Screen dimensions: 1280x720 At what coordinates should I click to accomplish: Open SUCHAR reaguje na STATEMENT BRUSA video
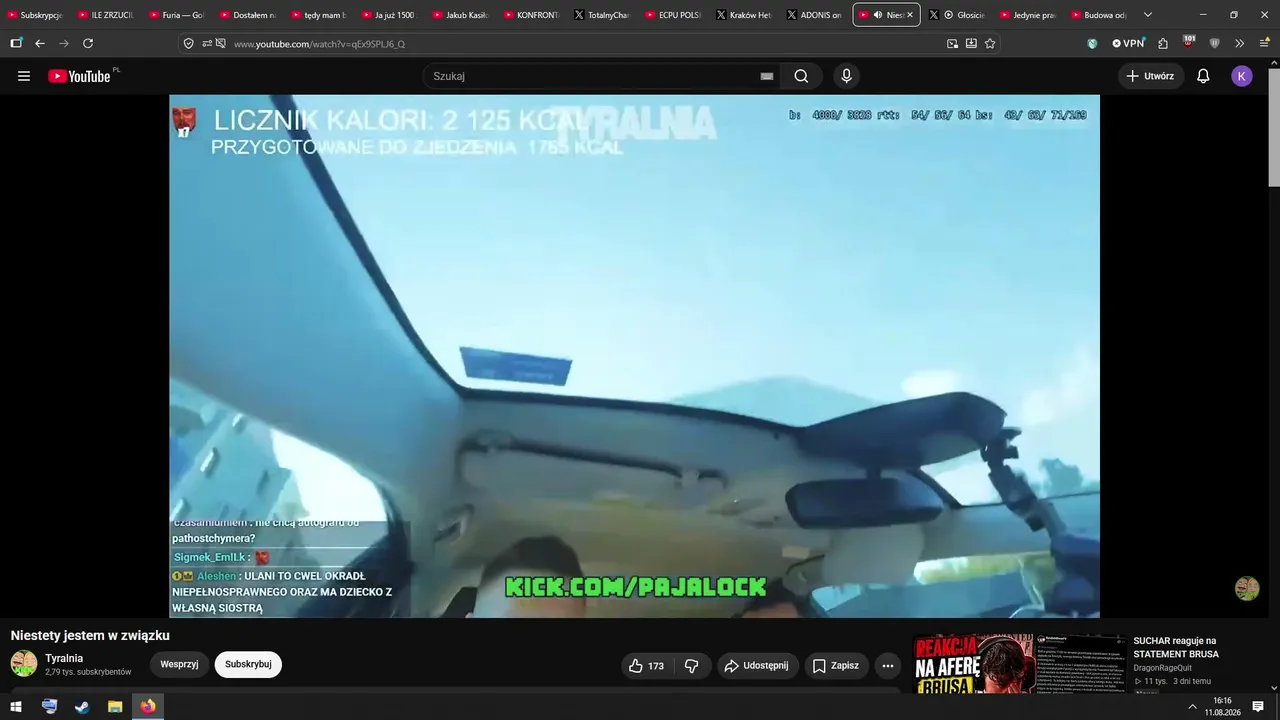click(1175, 647)
